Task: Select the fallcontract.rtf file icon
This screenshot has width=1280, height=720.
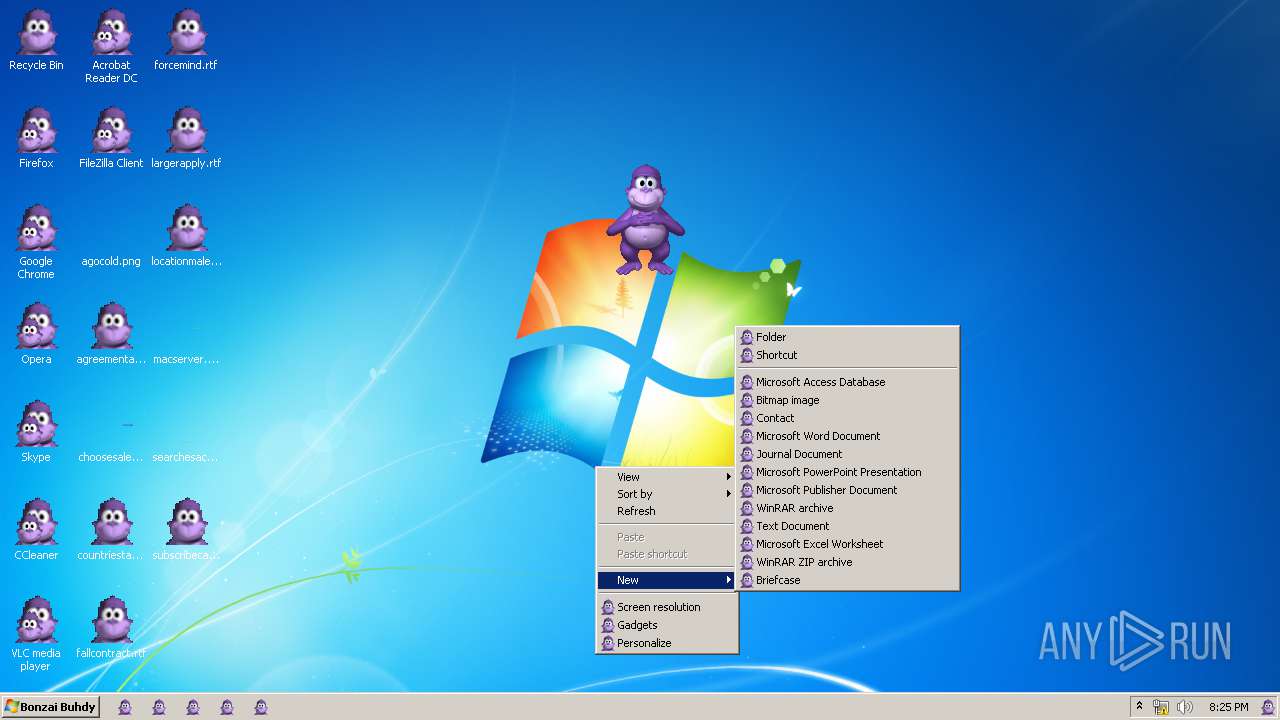Action: coord(111,628)
